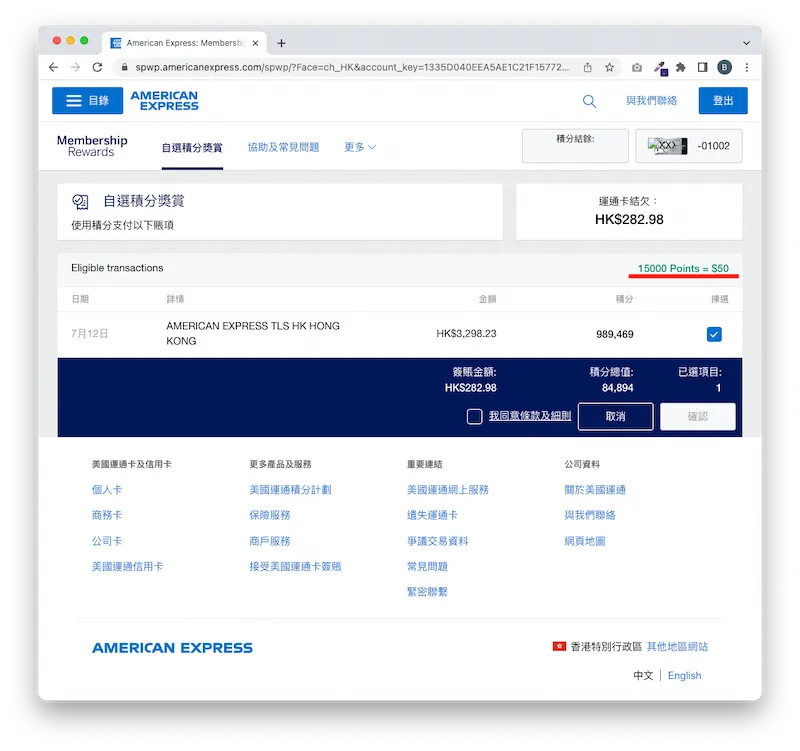The height and width of the screenshot is (751, 800).
Task: Click the camera extension icon
Action: point(637,67)
